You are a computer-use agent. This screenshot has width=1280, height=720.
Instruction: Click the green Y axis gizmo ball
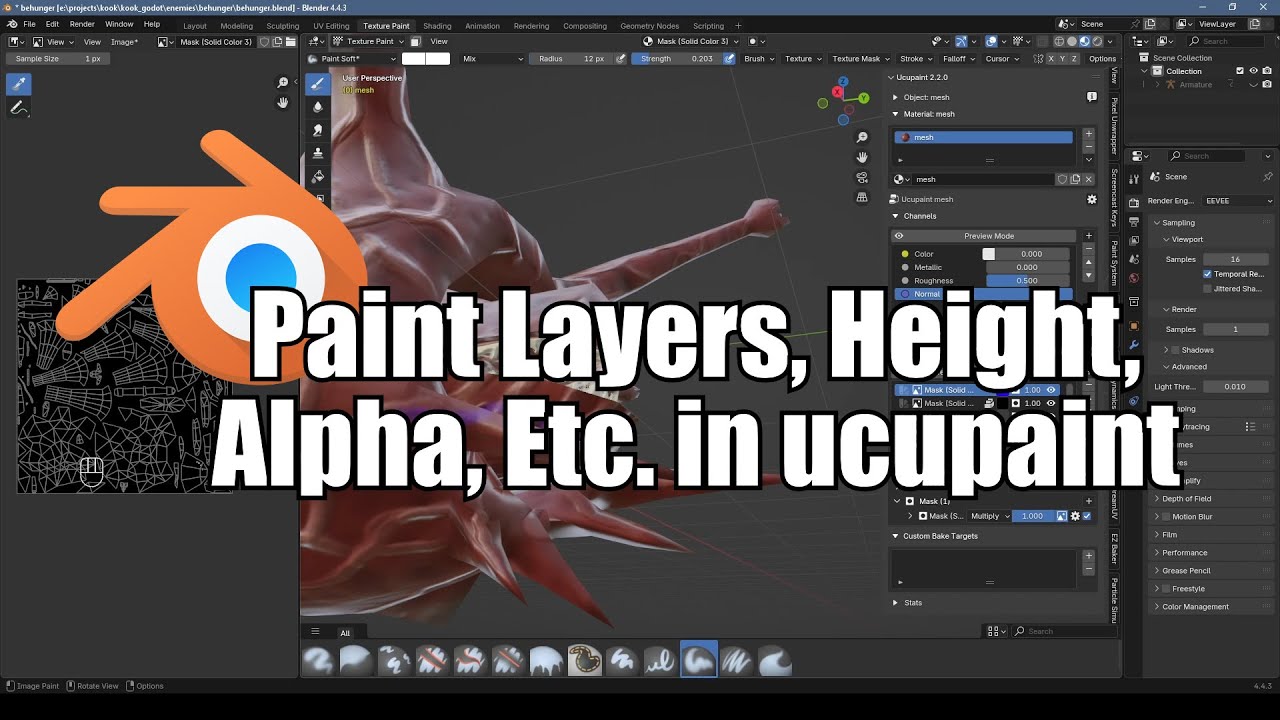click(863, 98)
